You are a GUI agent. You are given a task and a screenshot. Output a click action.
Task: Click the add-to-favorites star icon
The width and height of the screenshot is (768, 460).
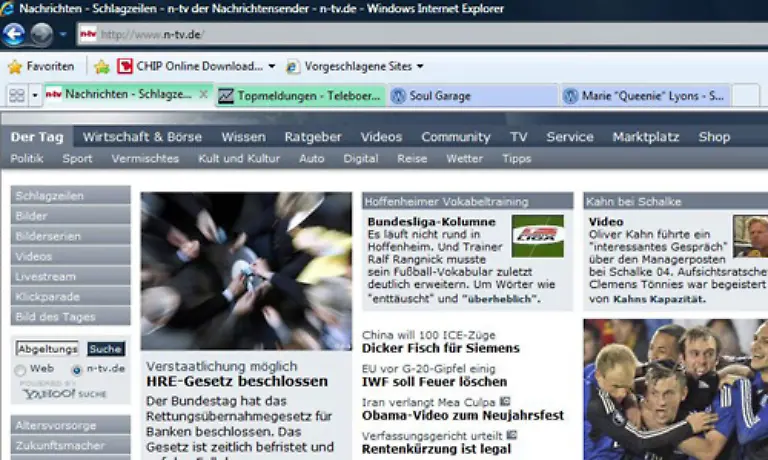[102, 66]
